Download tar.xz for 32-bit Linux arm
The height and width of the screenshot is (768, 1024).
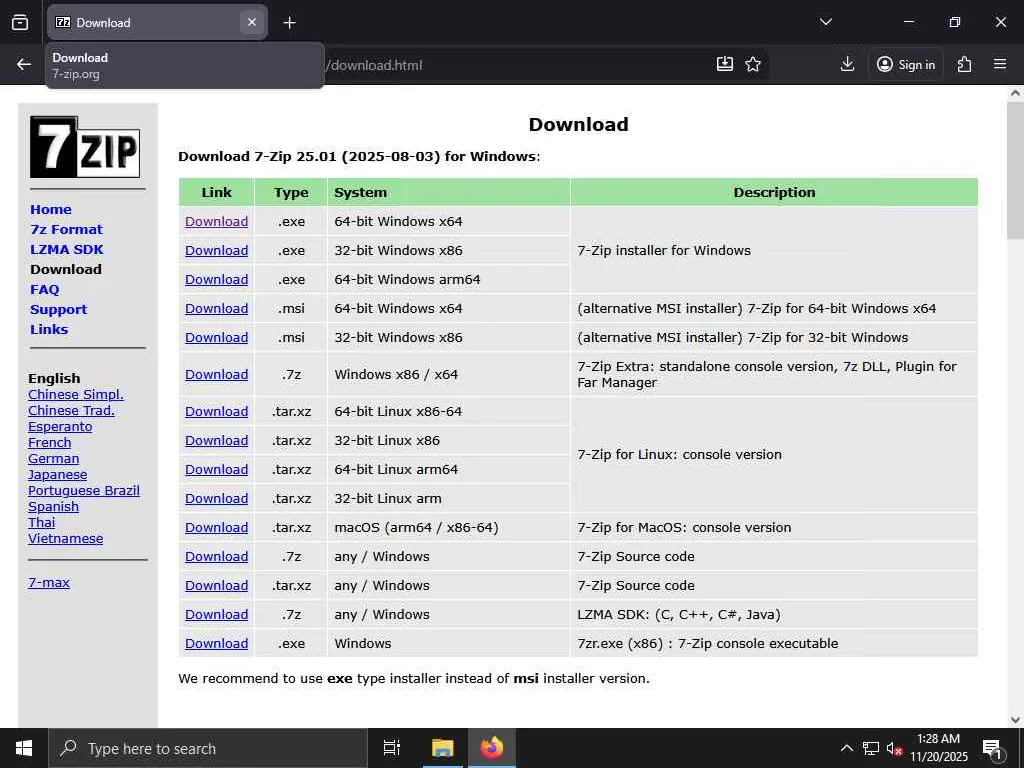point(216,499)
